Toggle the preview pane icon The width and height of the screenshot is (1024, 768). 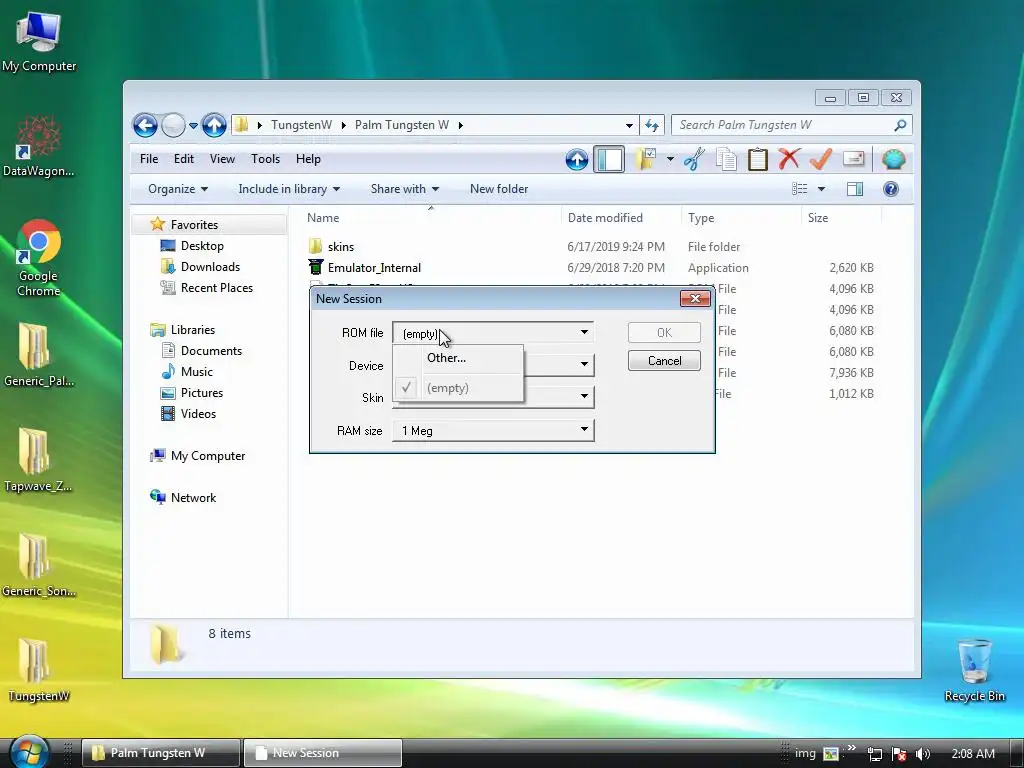[854, 189]
